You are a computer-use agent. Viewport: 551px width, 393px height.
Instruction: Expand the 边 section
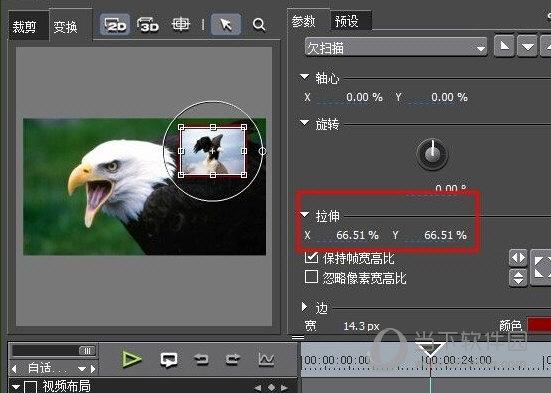pos(304,307)
